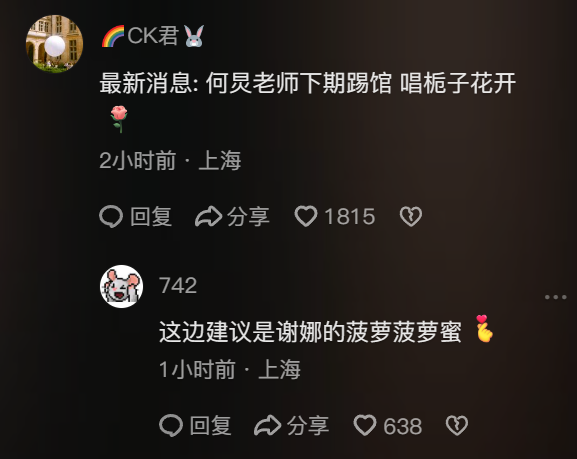
Task: Like CK君's comment with heart icon
Action: tap(305, 216)
